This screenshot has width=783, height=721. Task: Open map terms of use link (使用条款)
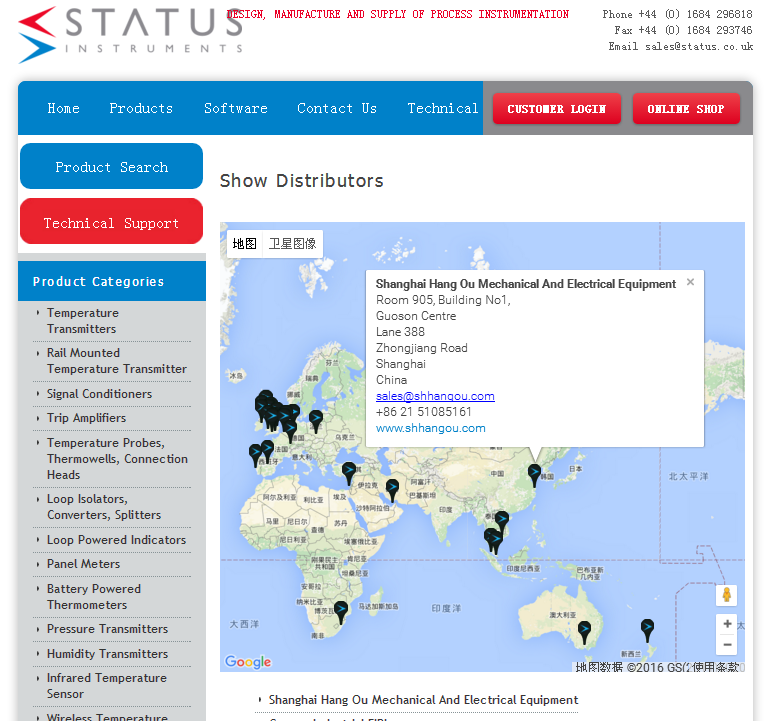[x=716, y=667]
